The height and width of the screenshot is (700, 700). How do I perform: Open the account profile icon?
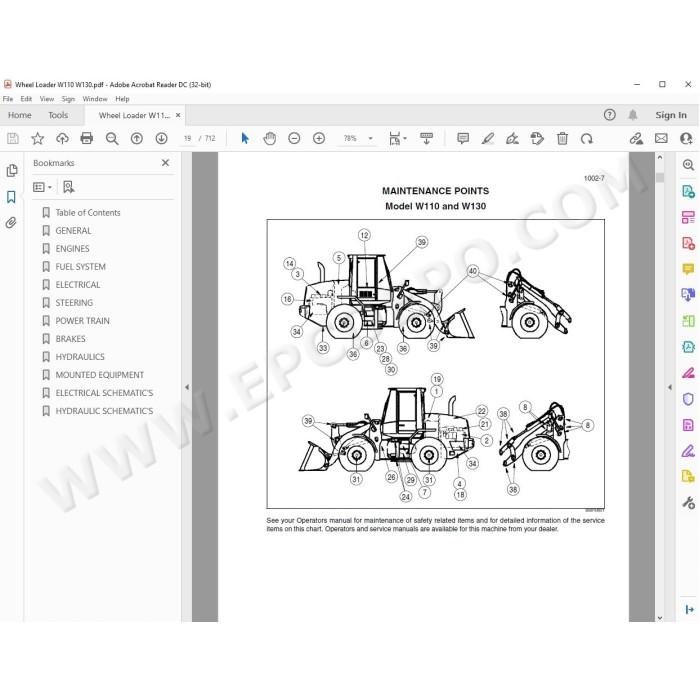[x=686, y=138]
